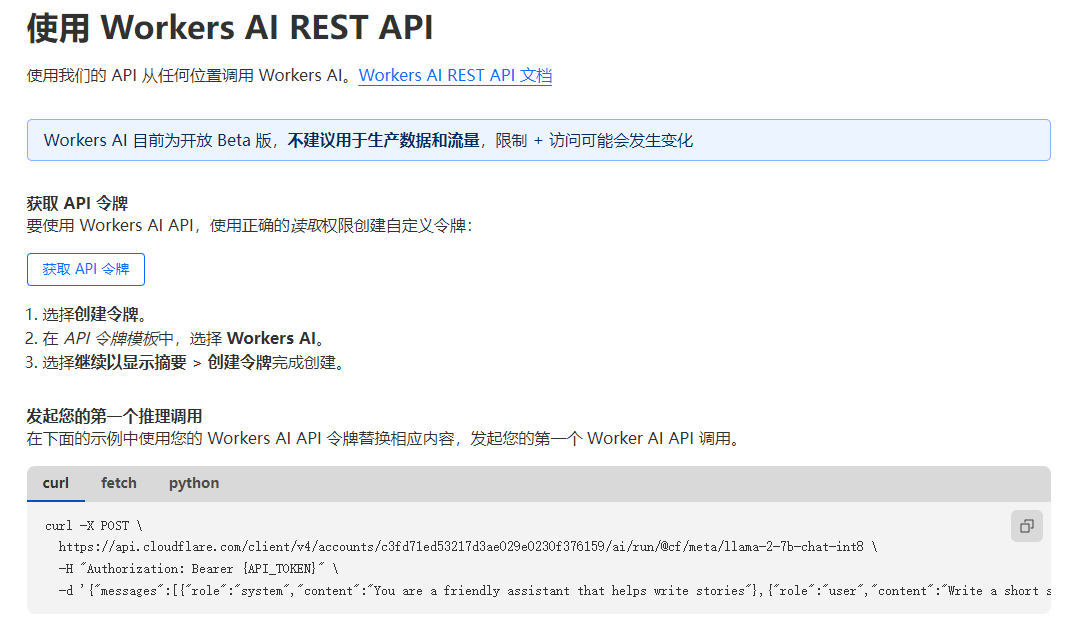
Task: Click the 发起您的第一个推理调用 heading
Action: pyautogui.click(x=114, y=416)
